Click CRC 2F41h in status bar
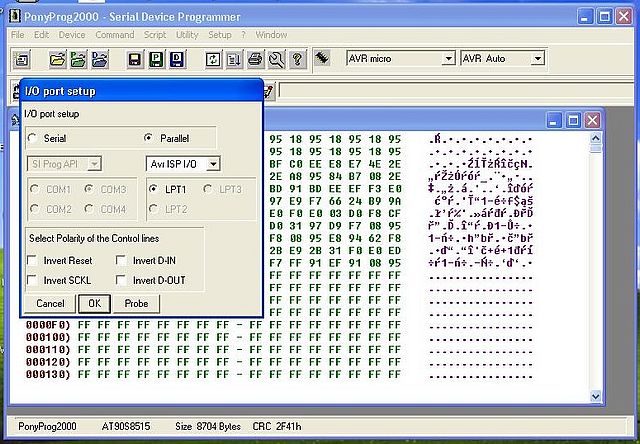This screenshot has width=640, height=444. [x=277, y=426]
